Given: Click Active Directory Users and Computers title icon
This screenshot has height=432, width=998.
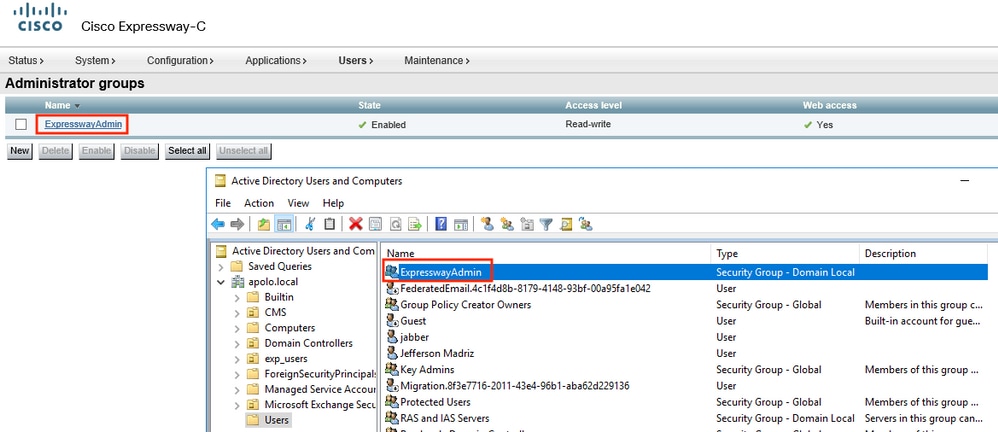Looking at the screenshot, I should coord(220,181).
